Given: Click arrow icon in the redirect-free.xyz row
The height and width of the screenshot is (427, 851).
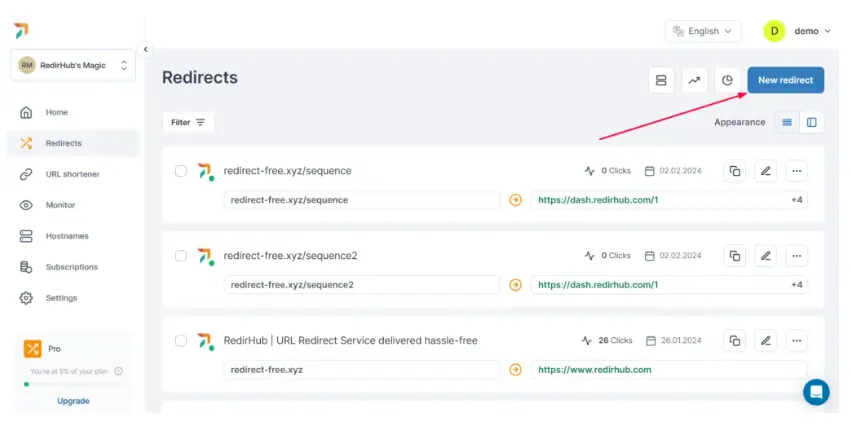Looking at the screenshot, I should click(x=516, y=369).
